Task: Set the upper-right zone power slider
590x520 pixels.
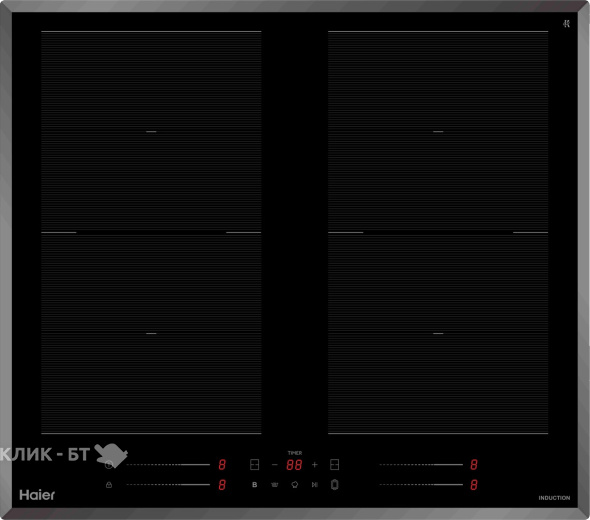Action: click(x=421, y=465)
